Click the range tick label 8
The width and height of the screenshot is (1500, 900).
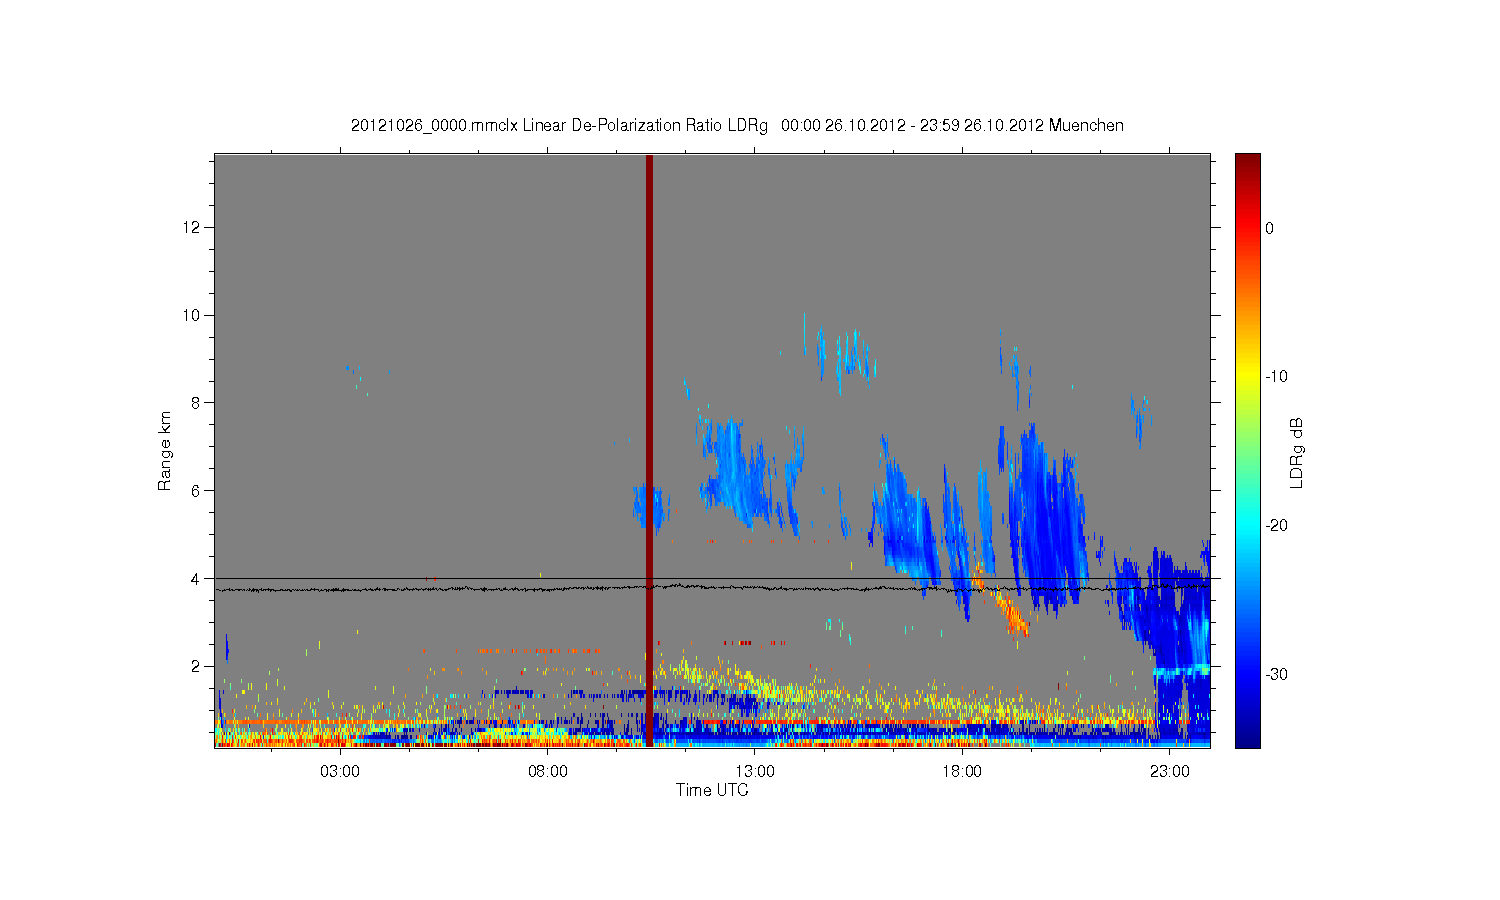(197, 403)
